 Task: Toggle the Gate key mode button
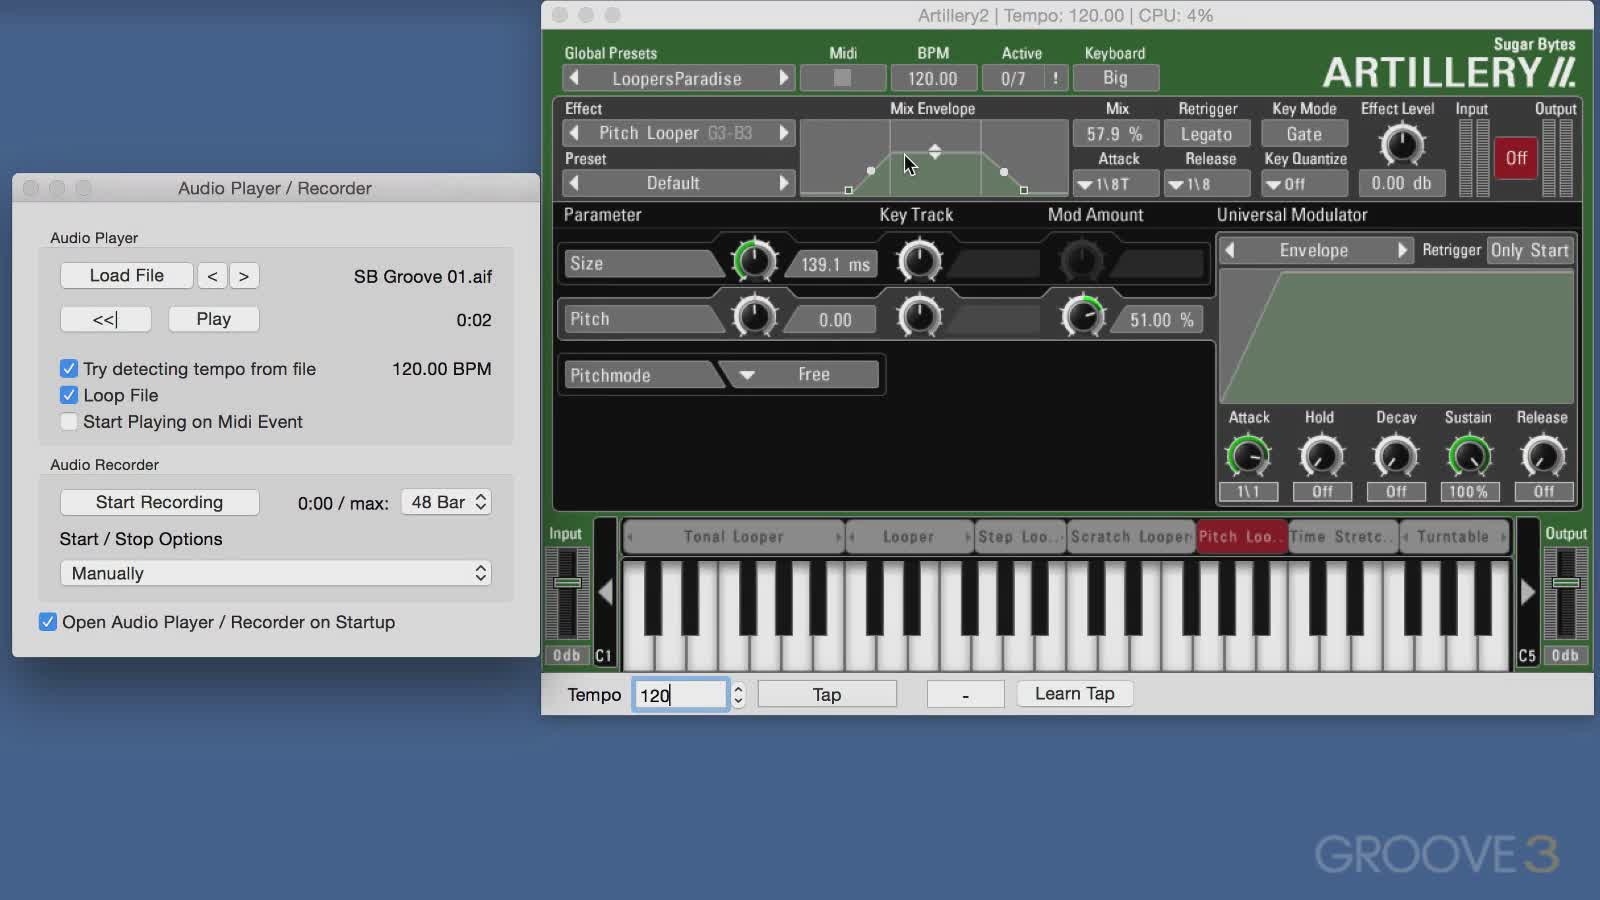[x=1304, y=134]
